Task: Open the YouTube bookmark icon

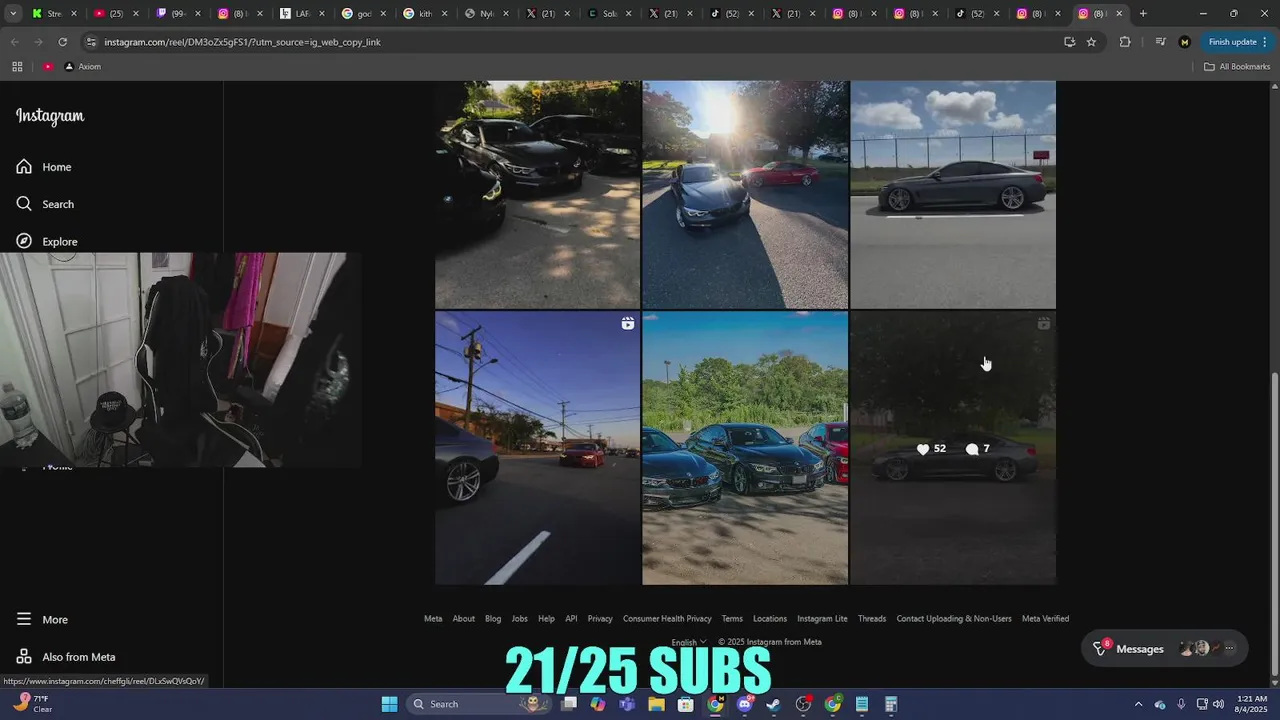Action: [x=48, y=67]
